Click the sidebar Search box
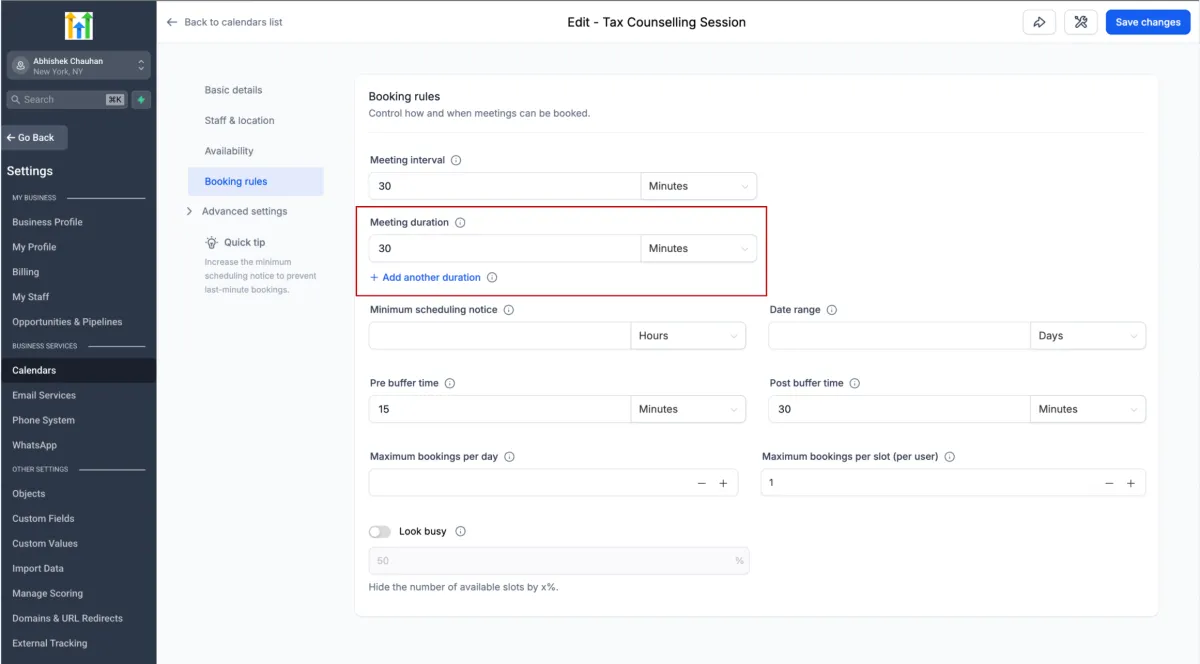1200x664 pixels. [x=66, y=100]
